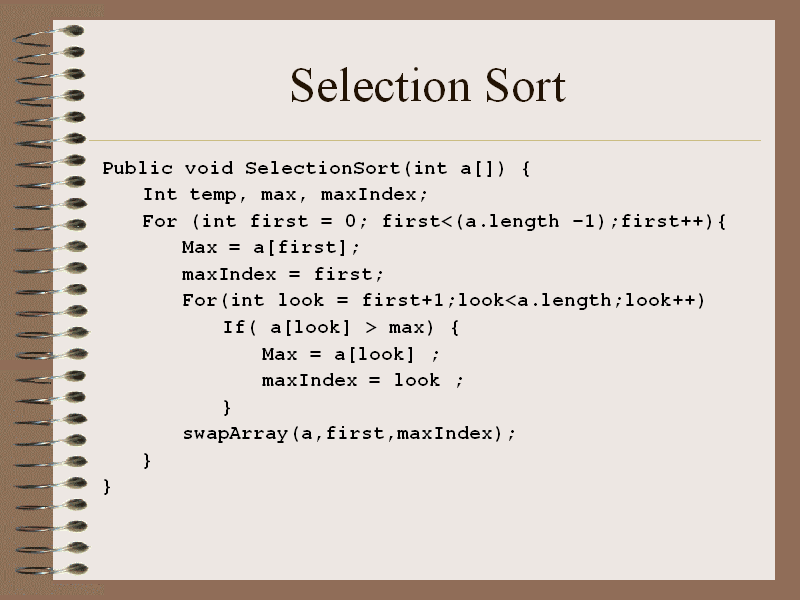800x600 pixels.
Task: Click the horizontal divider line under the title
Action: pos(425,140)
